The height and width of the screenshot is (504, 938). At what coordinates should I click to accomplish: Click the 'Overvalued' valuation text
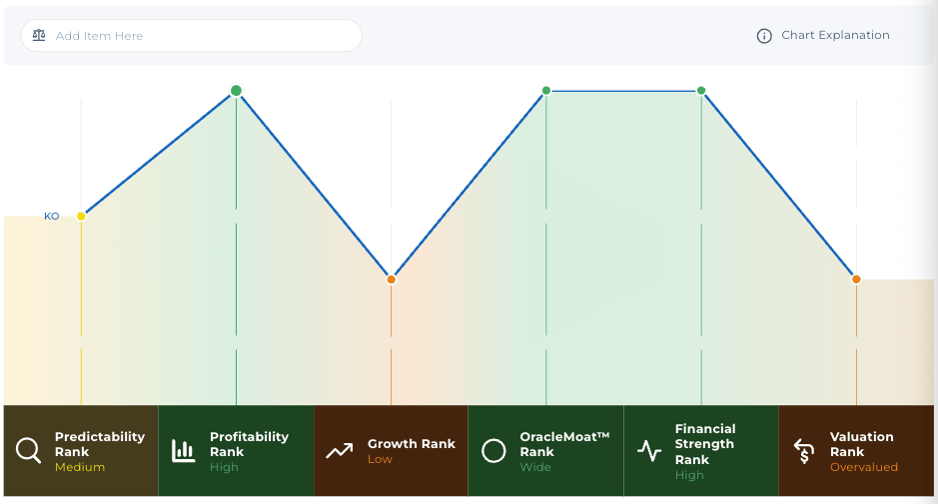(x=864, y=468)
